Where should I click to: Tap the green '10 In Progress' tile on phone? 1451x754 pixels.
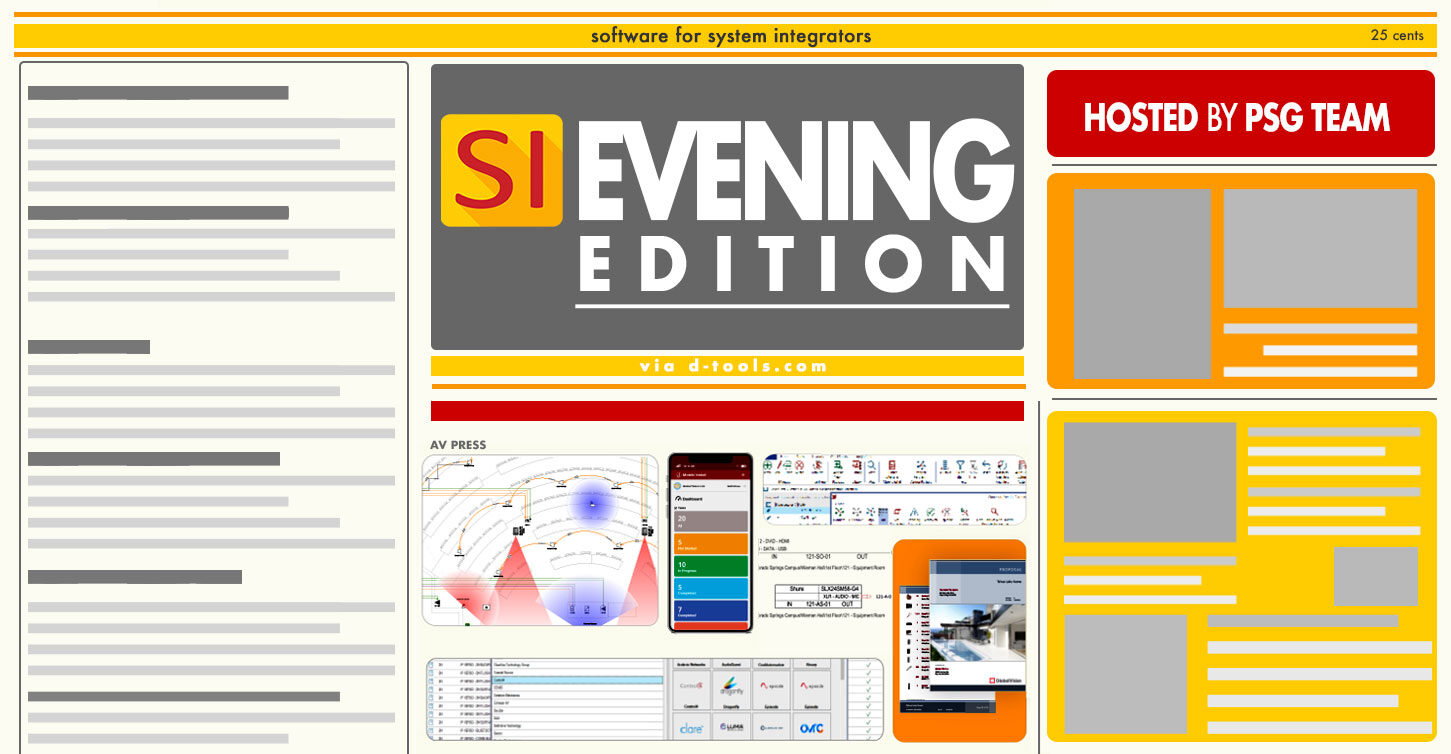[x=709, y=566]
